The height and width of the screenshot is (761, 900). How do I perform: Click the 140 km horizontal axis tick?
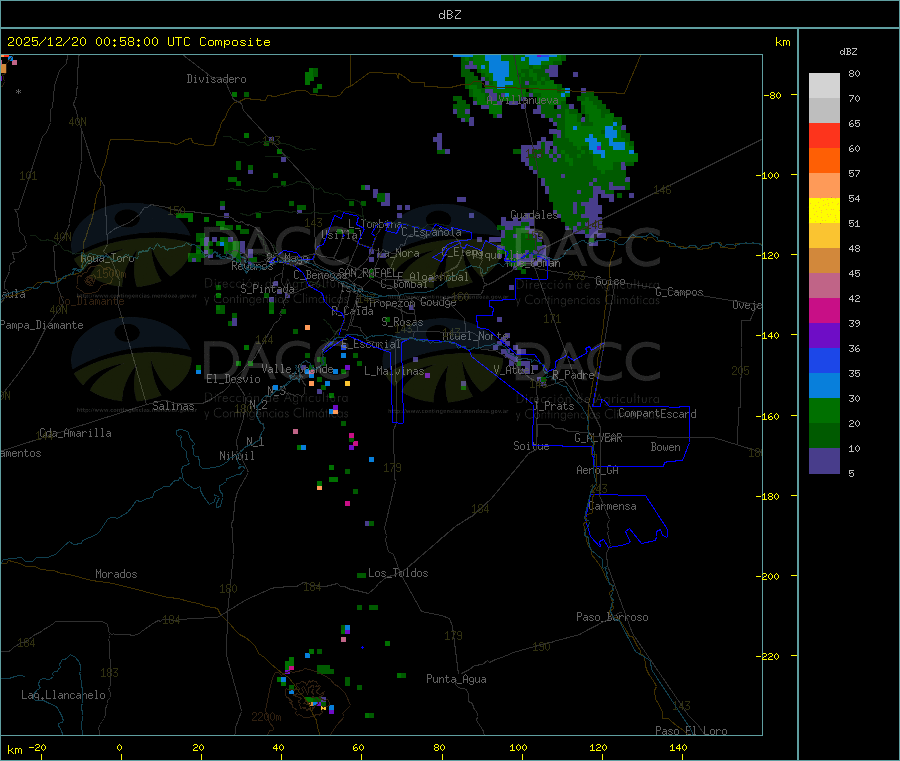click(678, 747)
